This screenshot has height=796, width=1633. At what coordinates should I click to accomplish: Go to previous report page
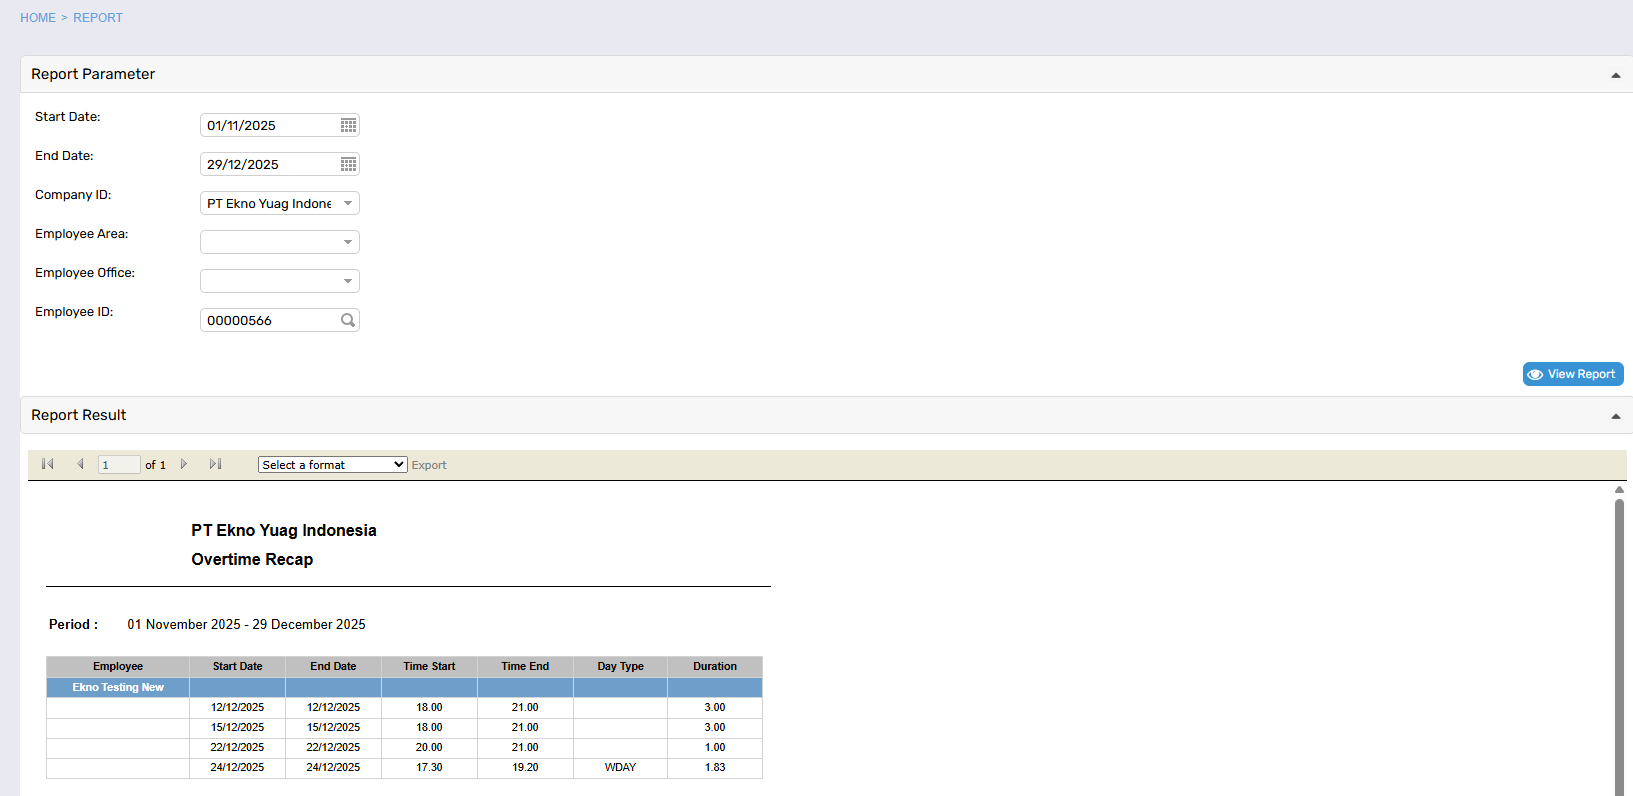click(x=80, y=464)
